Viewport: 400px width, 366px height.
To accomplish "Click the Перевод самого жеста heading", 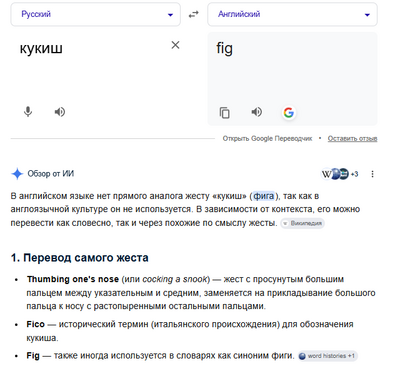I will tap(80, 258).
